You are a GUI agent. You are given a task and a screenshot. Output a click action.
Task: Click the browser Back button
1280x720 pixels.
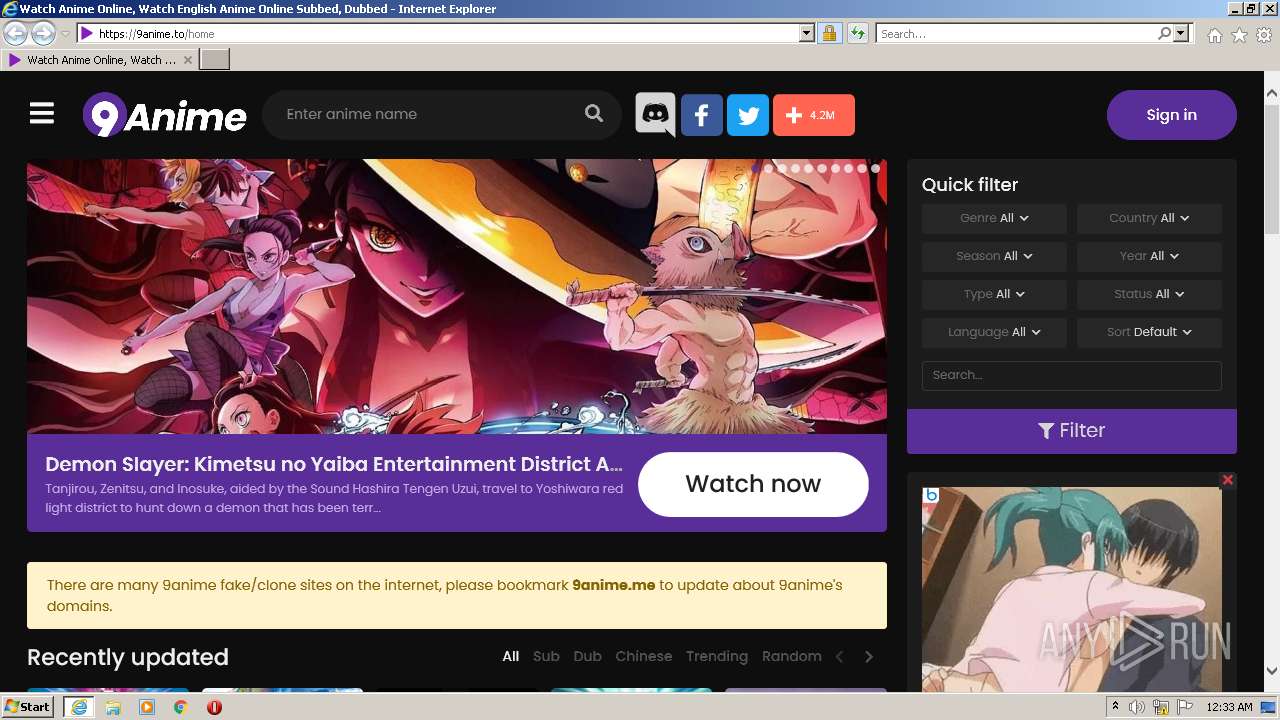coord(15,33)
